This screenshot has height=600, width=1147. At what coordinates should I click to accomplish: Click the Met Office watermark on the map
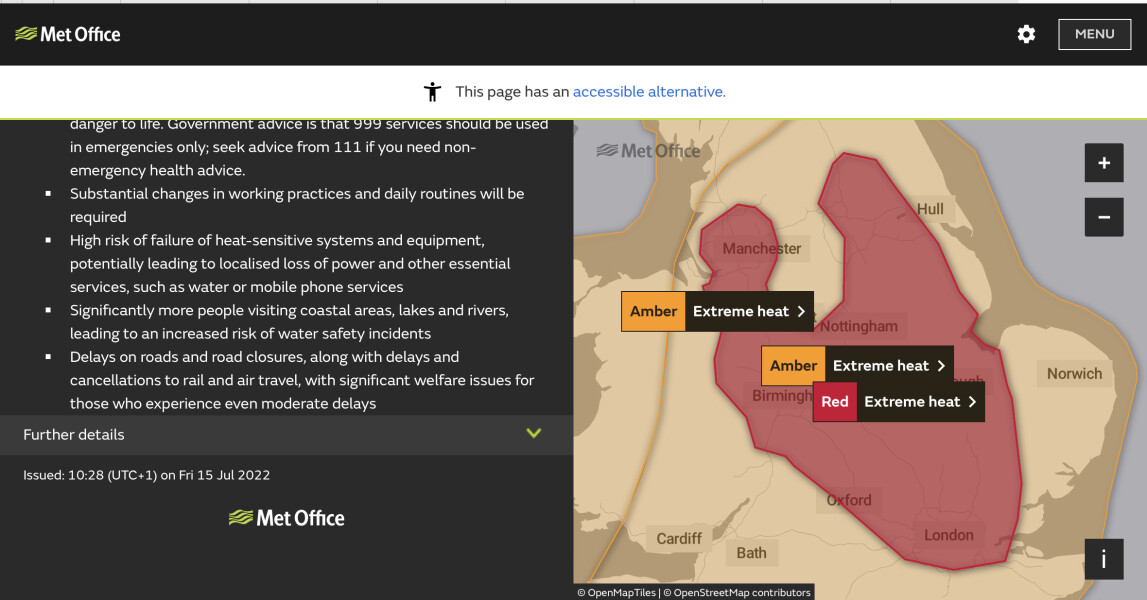[647, 150]
